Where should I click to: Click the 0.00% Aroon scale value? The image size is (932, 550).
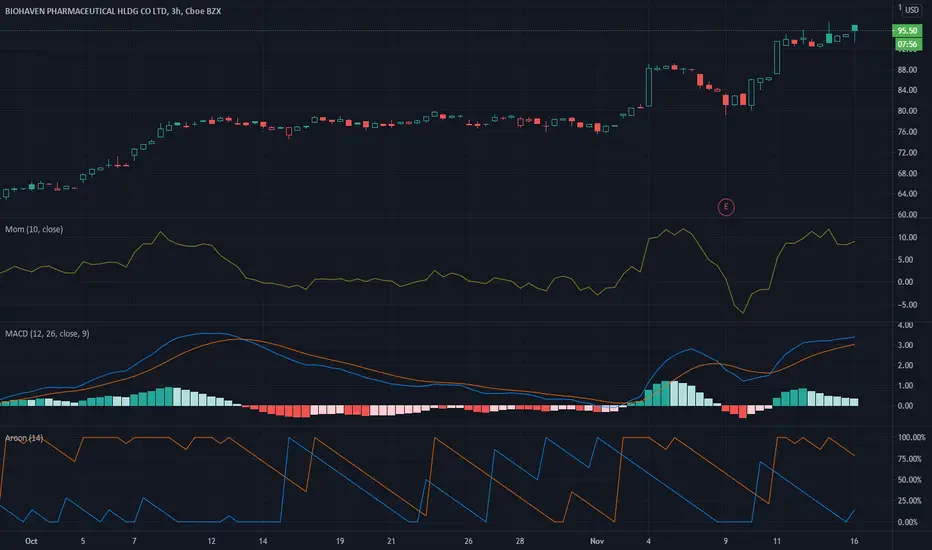(x=908, y=522)
